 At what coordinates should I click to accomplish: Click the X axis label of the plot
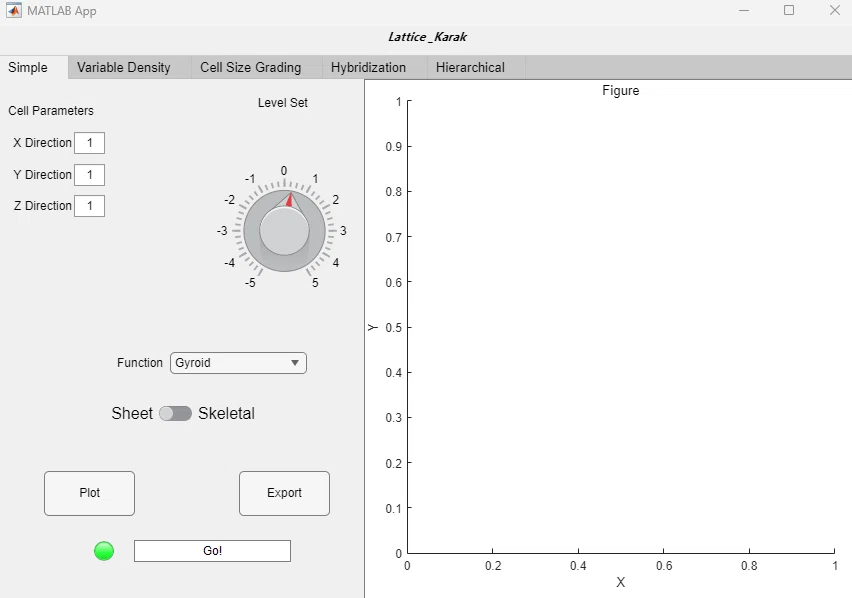[621, 583]
